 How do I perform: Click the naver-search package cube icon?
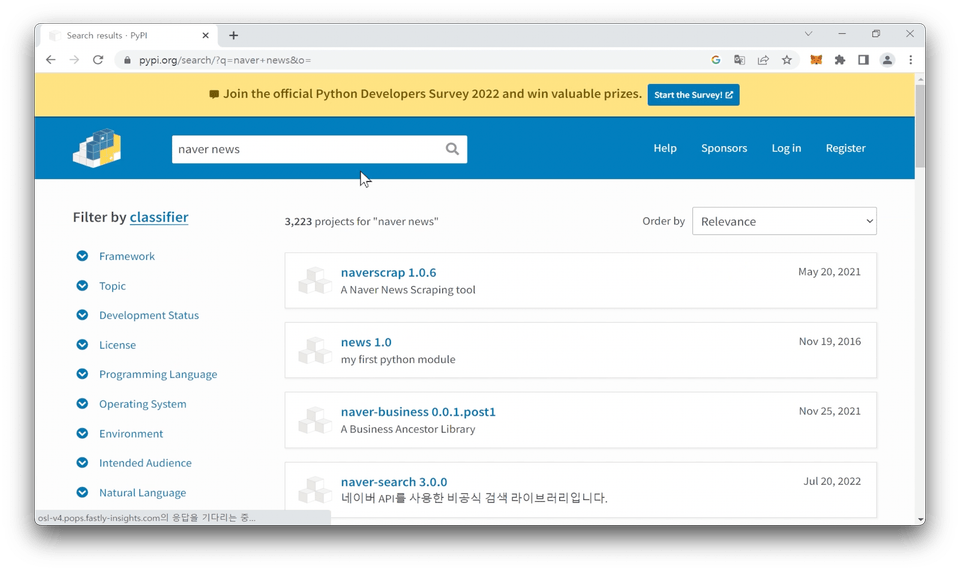pyautogui.click(x=315, y=490)
